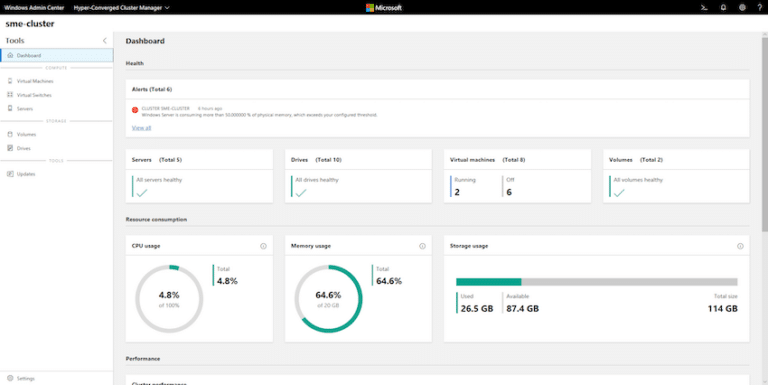Open the Updates tool

tap(56, 174)
